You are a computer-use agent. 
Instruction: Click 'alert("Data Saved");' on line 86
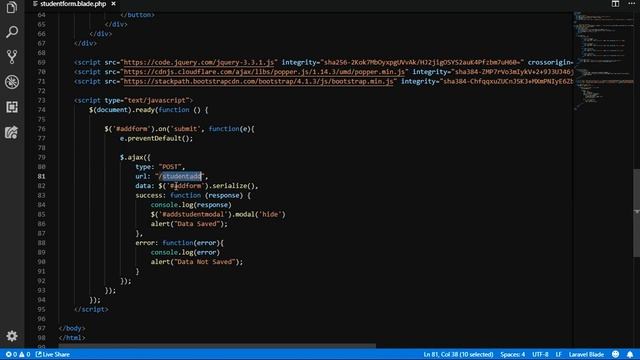coord(189,224)
